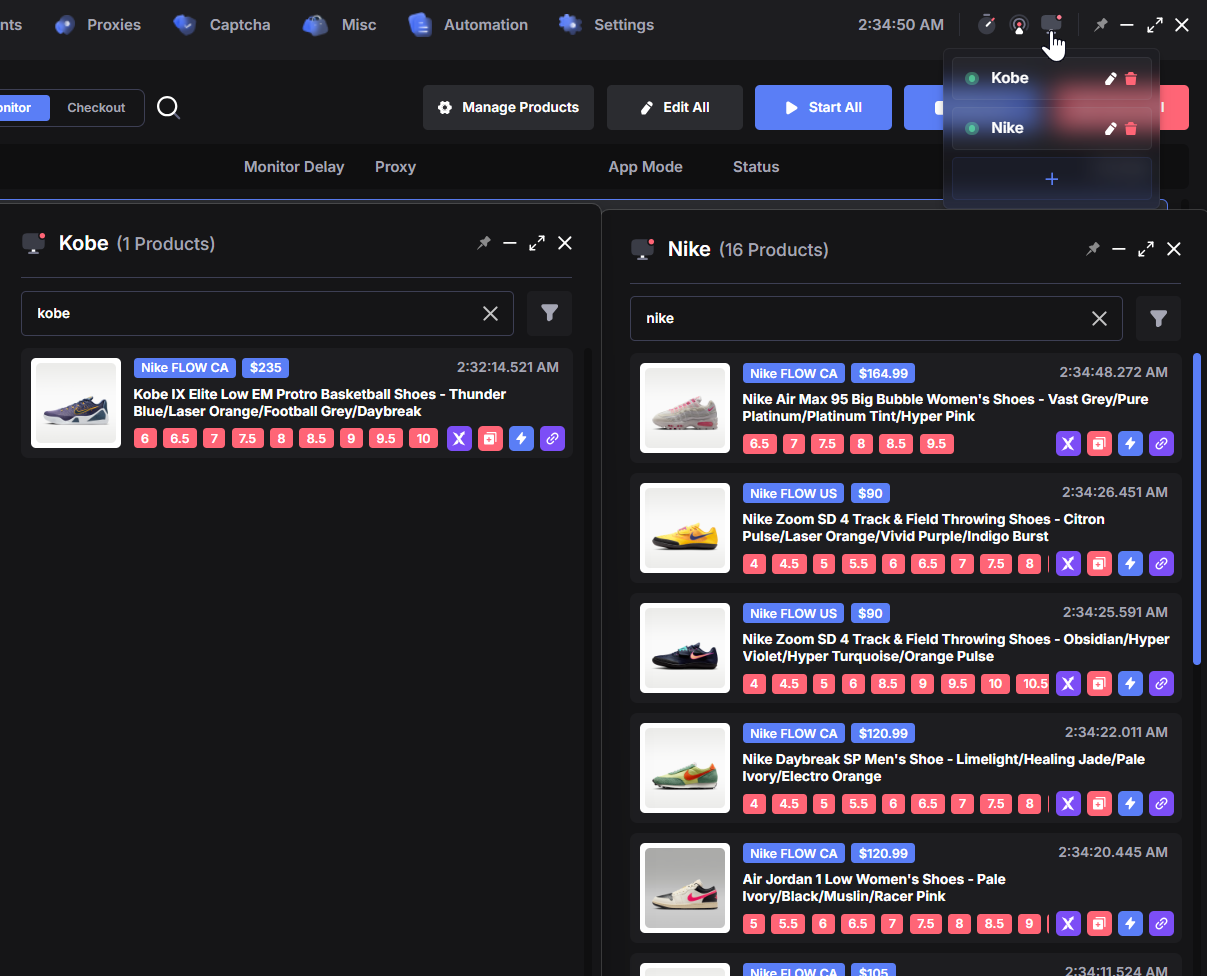Go to the Automation tab

point(467,25)
